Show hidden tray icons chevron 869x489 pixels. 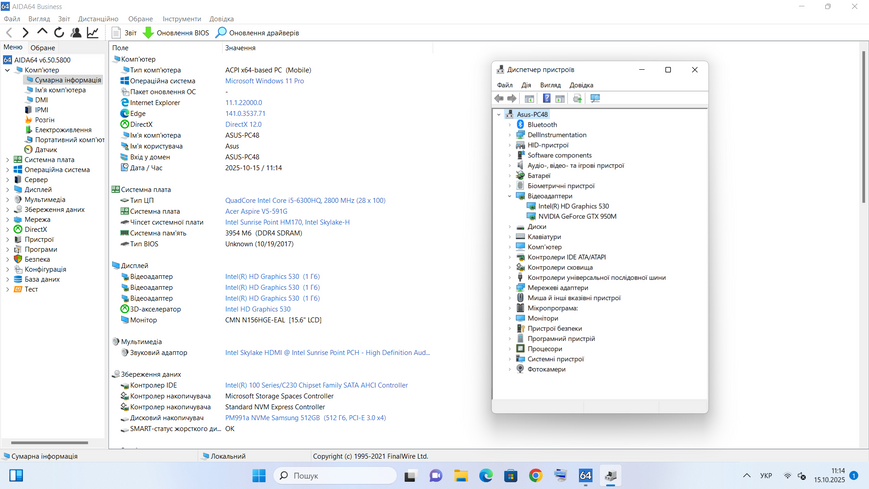coord(747,476)
